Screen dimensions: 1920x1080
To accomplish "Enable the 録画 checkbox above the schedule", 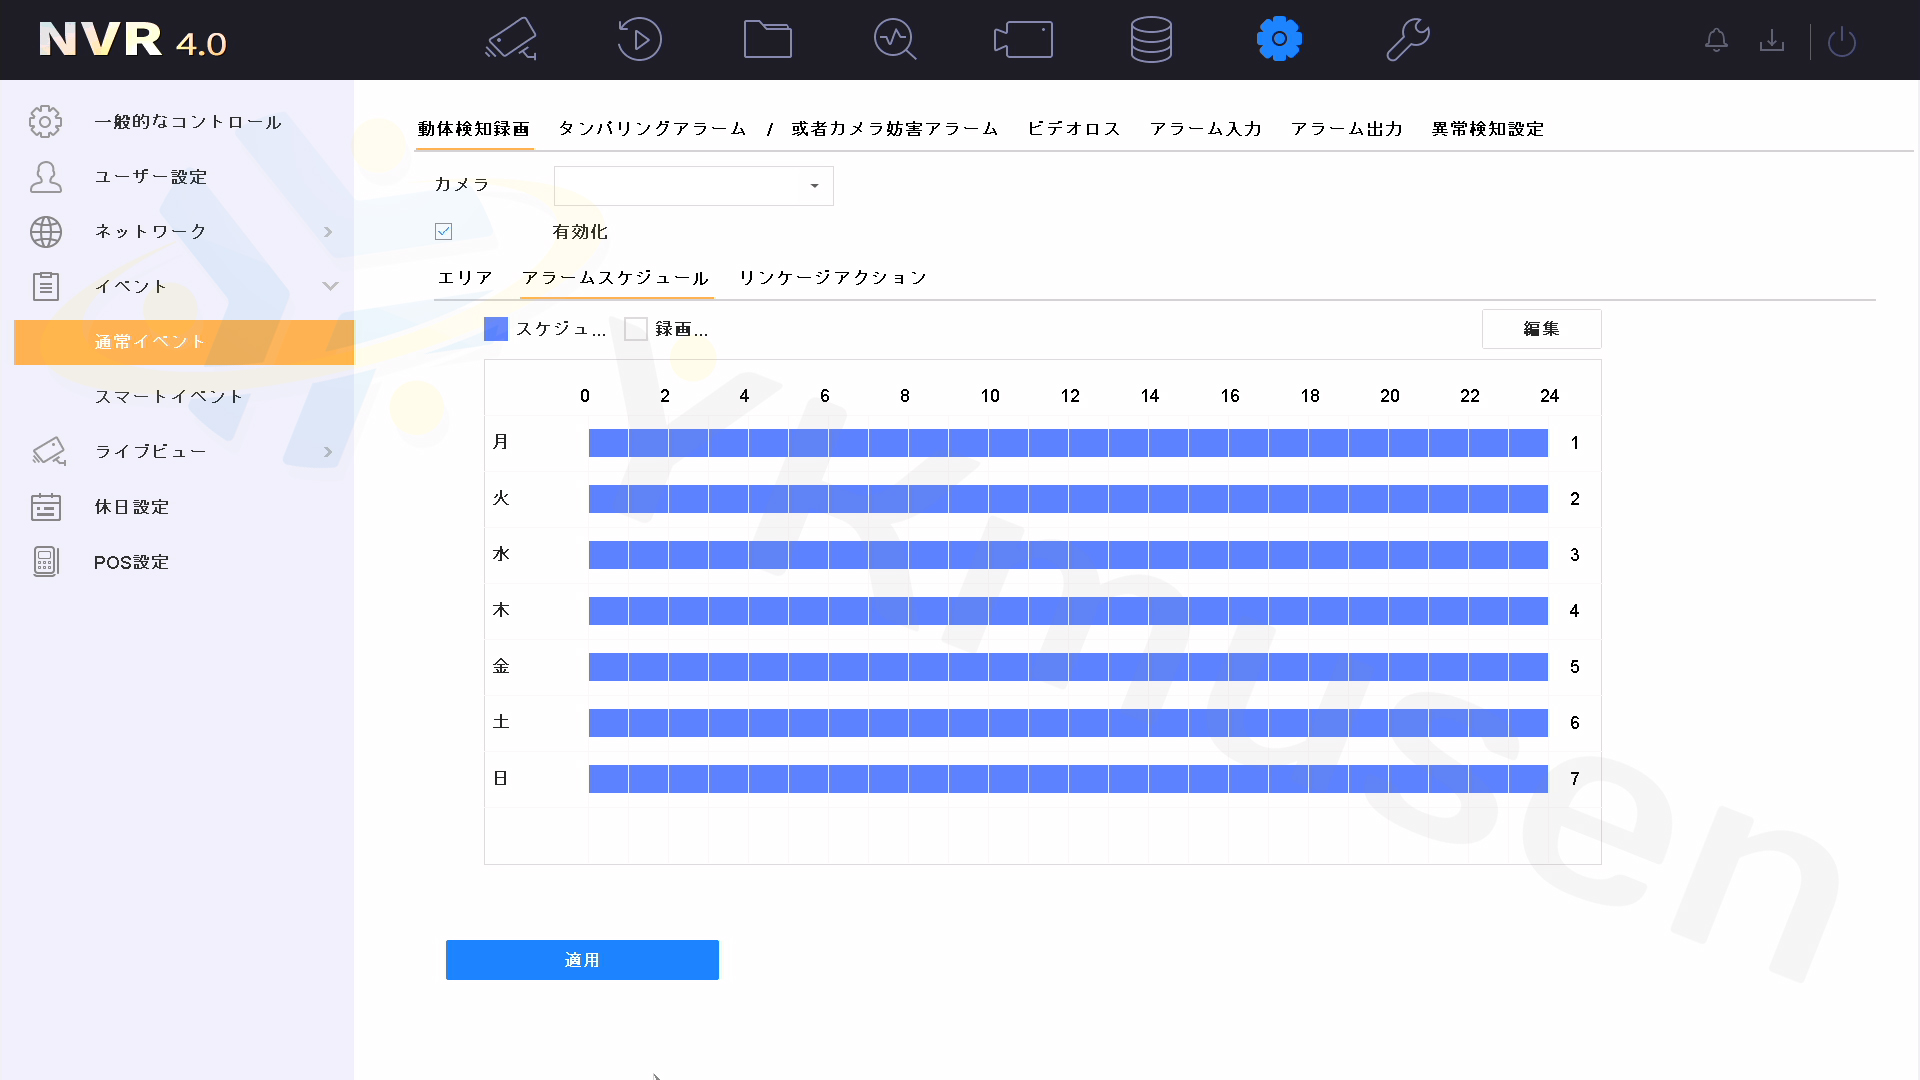I will pos(635,328).
